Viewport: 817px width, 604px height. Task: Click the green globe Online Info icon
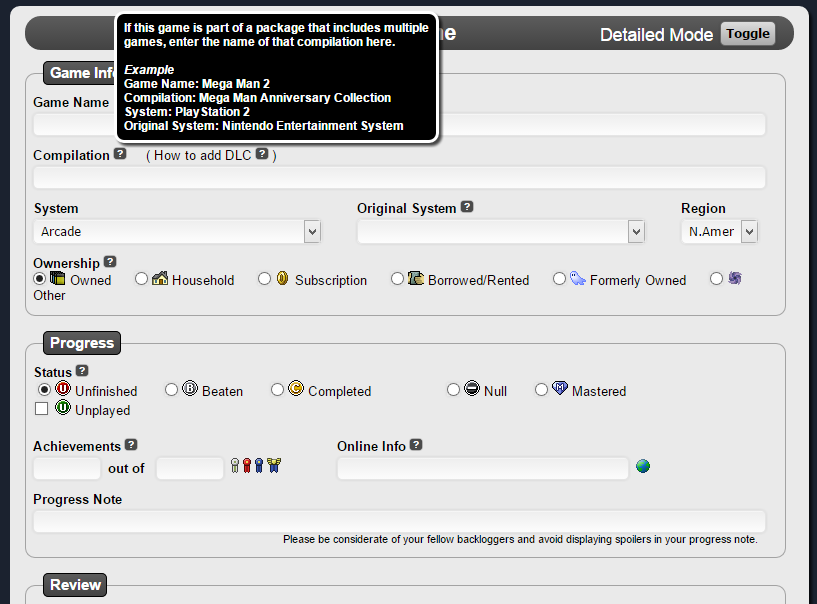[x=643, y=466]
